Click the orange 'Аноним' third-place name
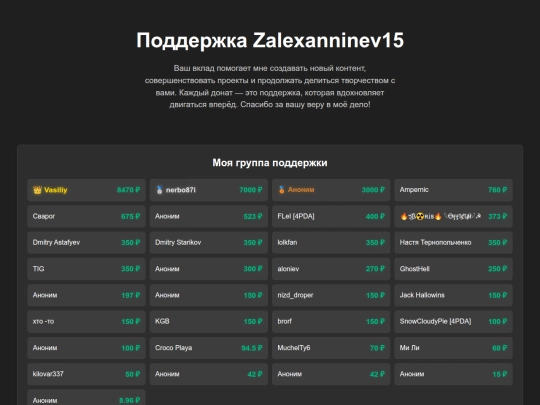The image size is (540, 405). pos(301,190)
